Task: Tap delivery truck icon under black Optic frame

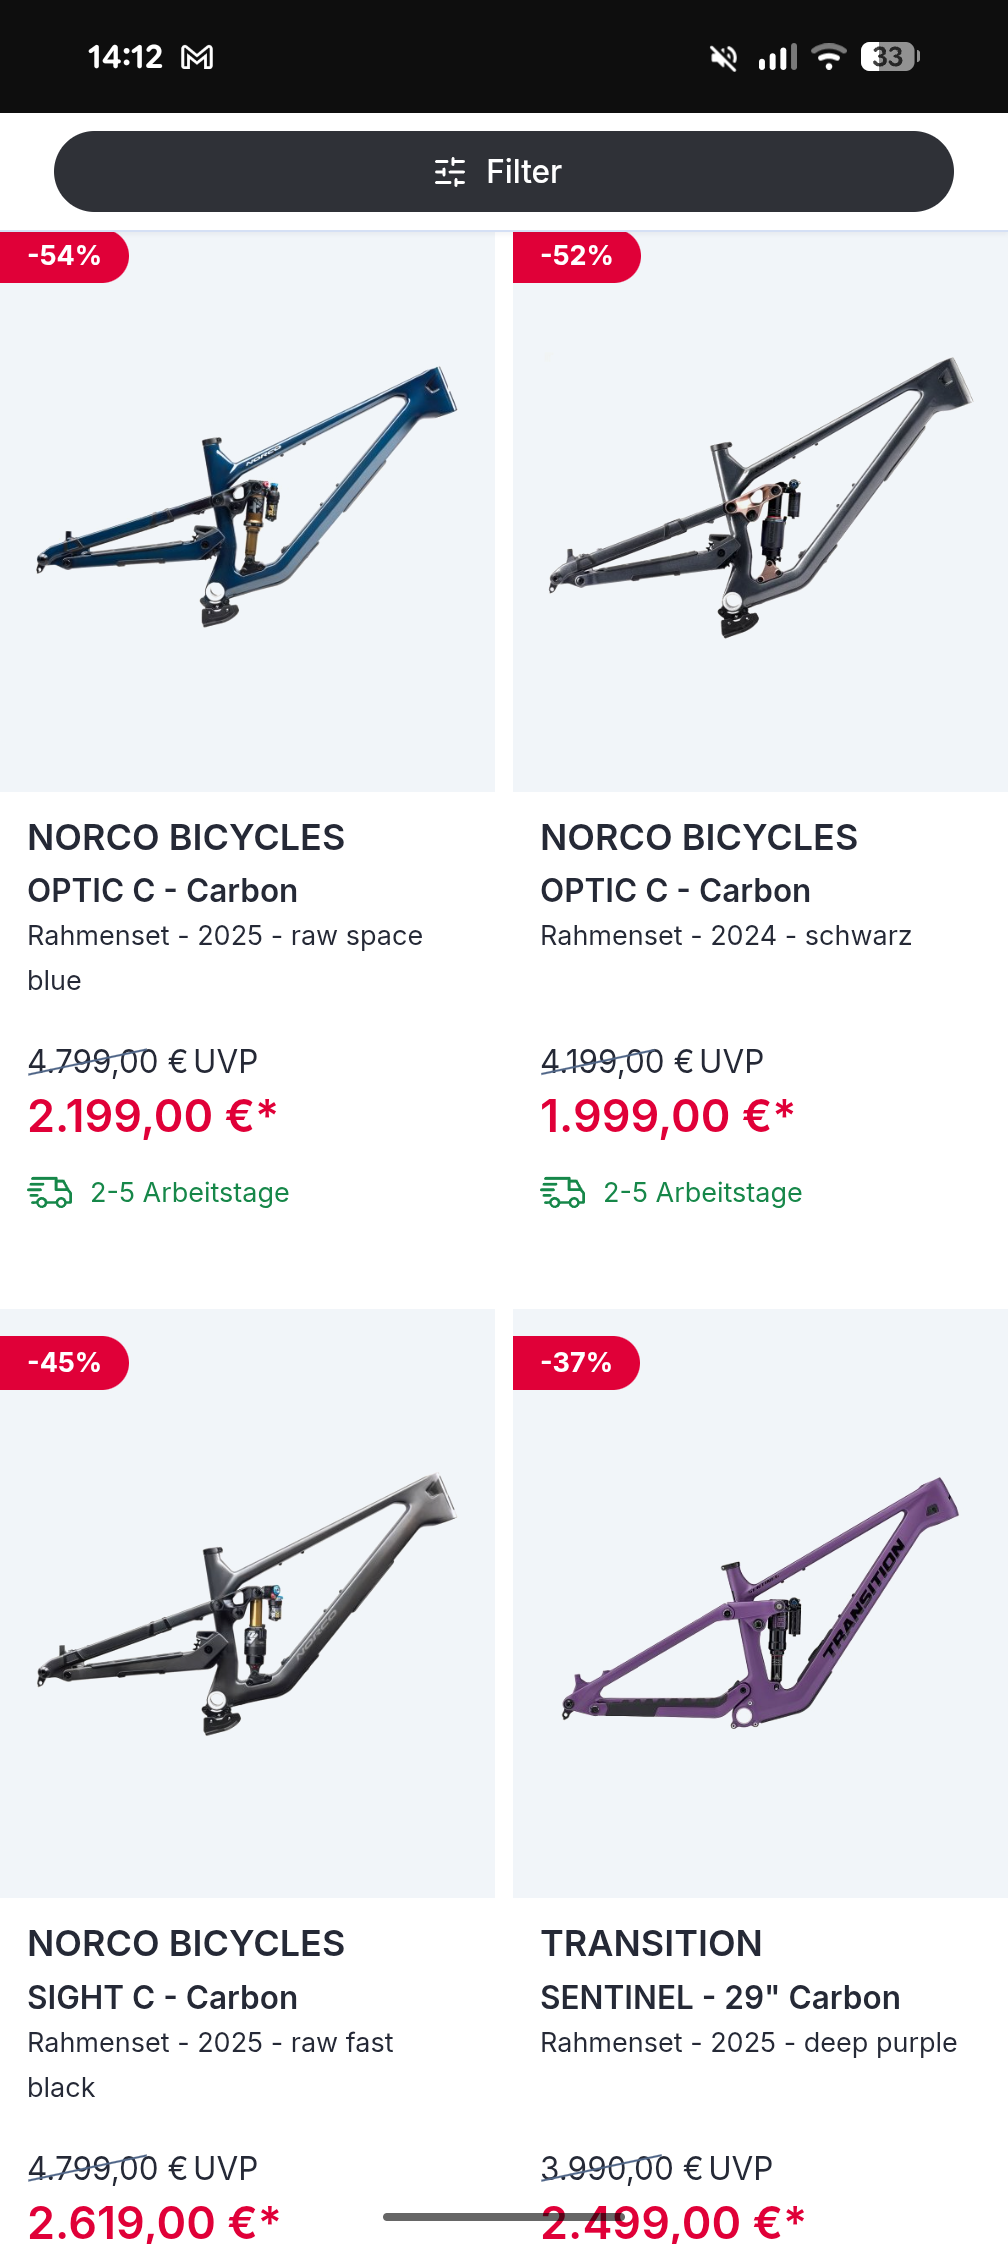Action: point(563,1192)
